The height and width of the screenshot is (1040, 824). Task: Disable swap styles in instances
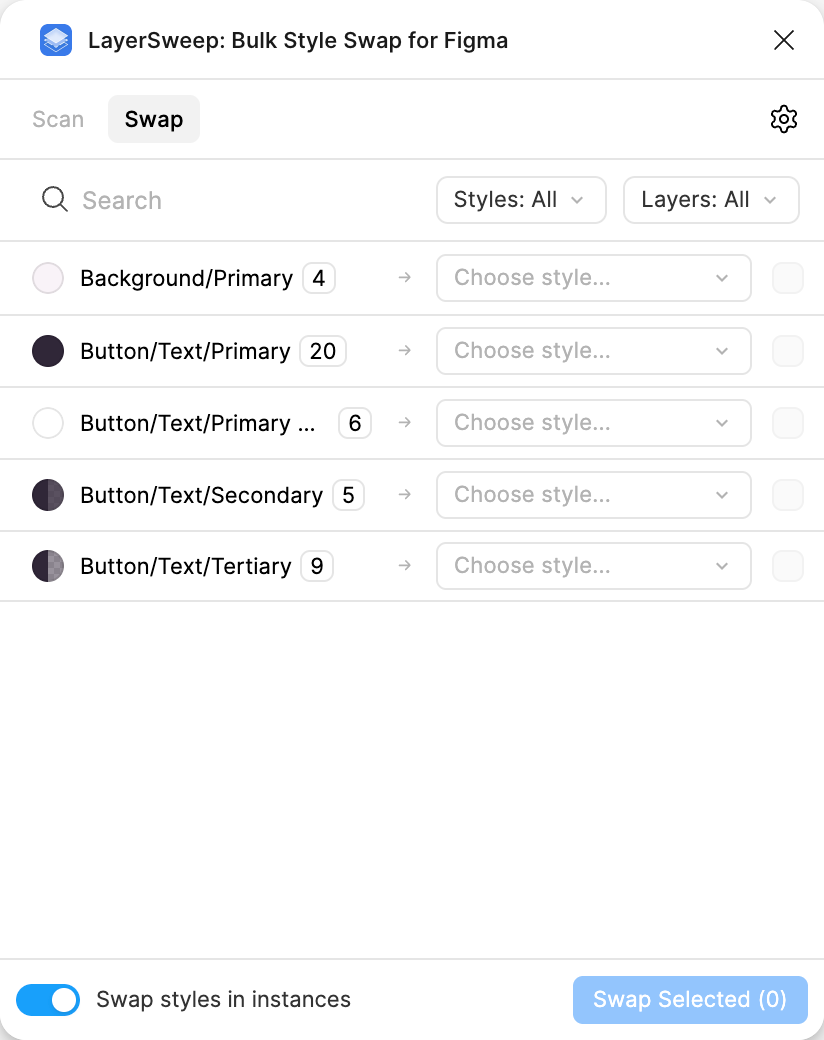click(47, 1000)
